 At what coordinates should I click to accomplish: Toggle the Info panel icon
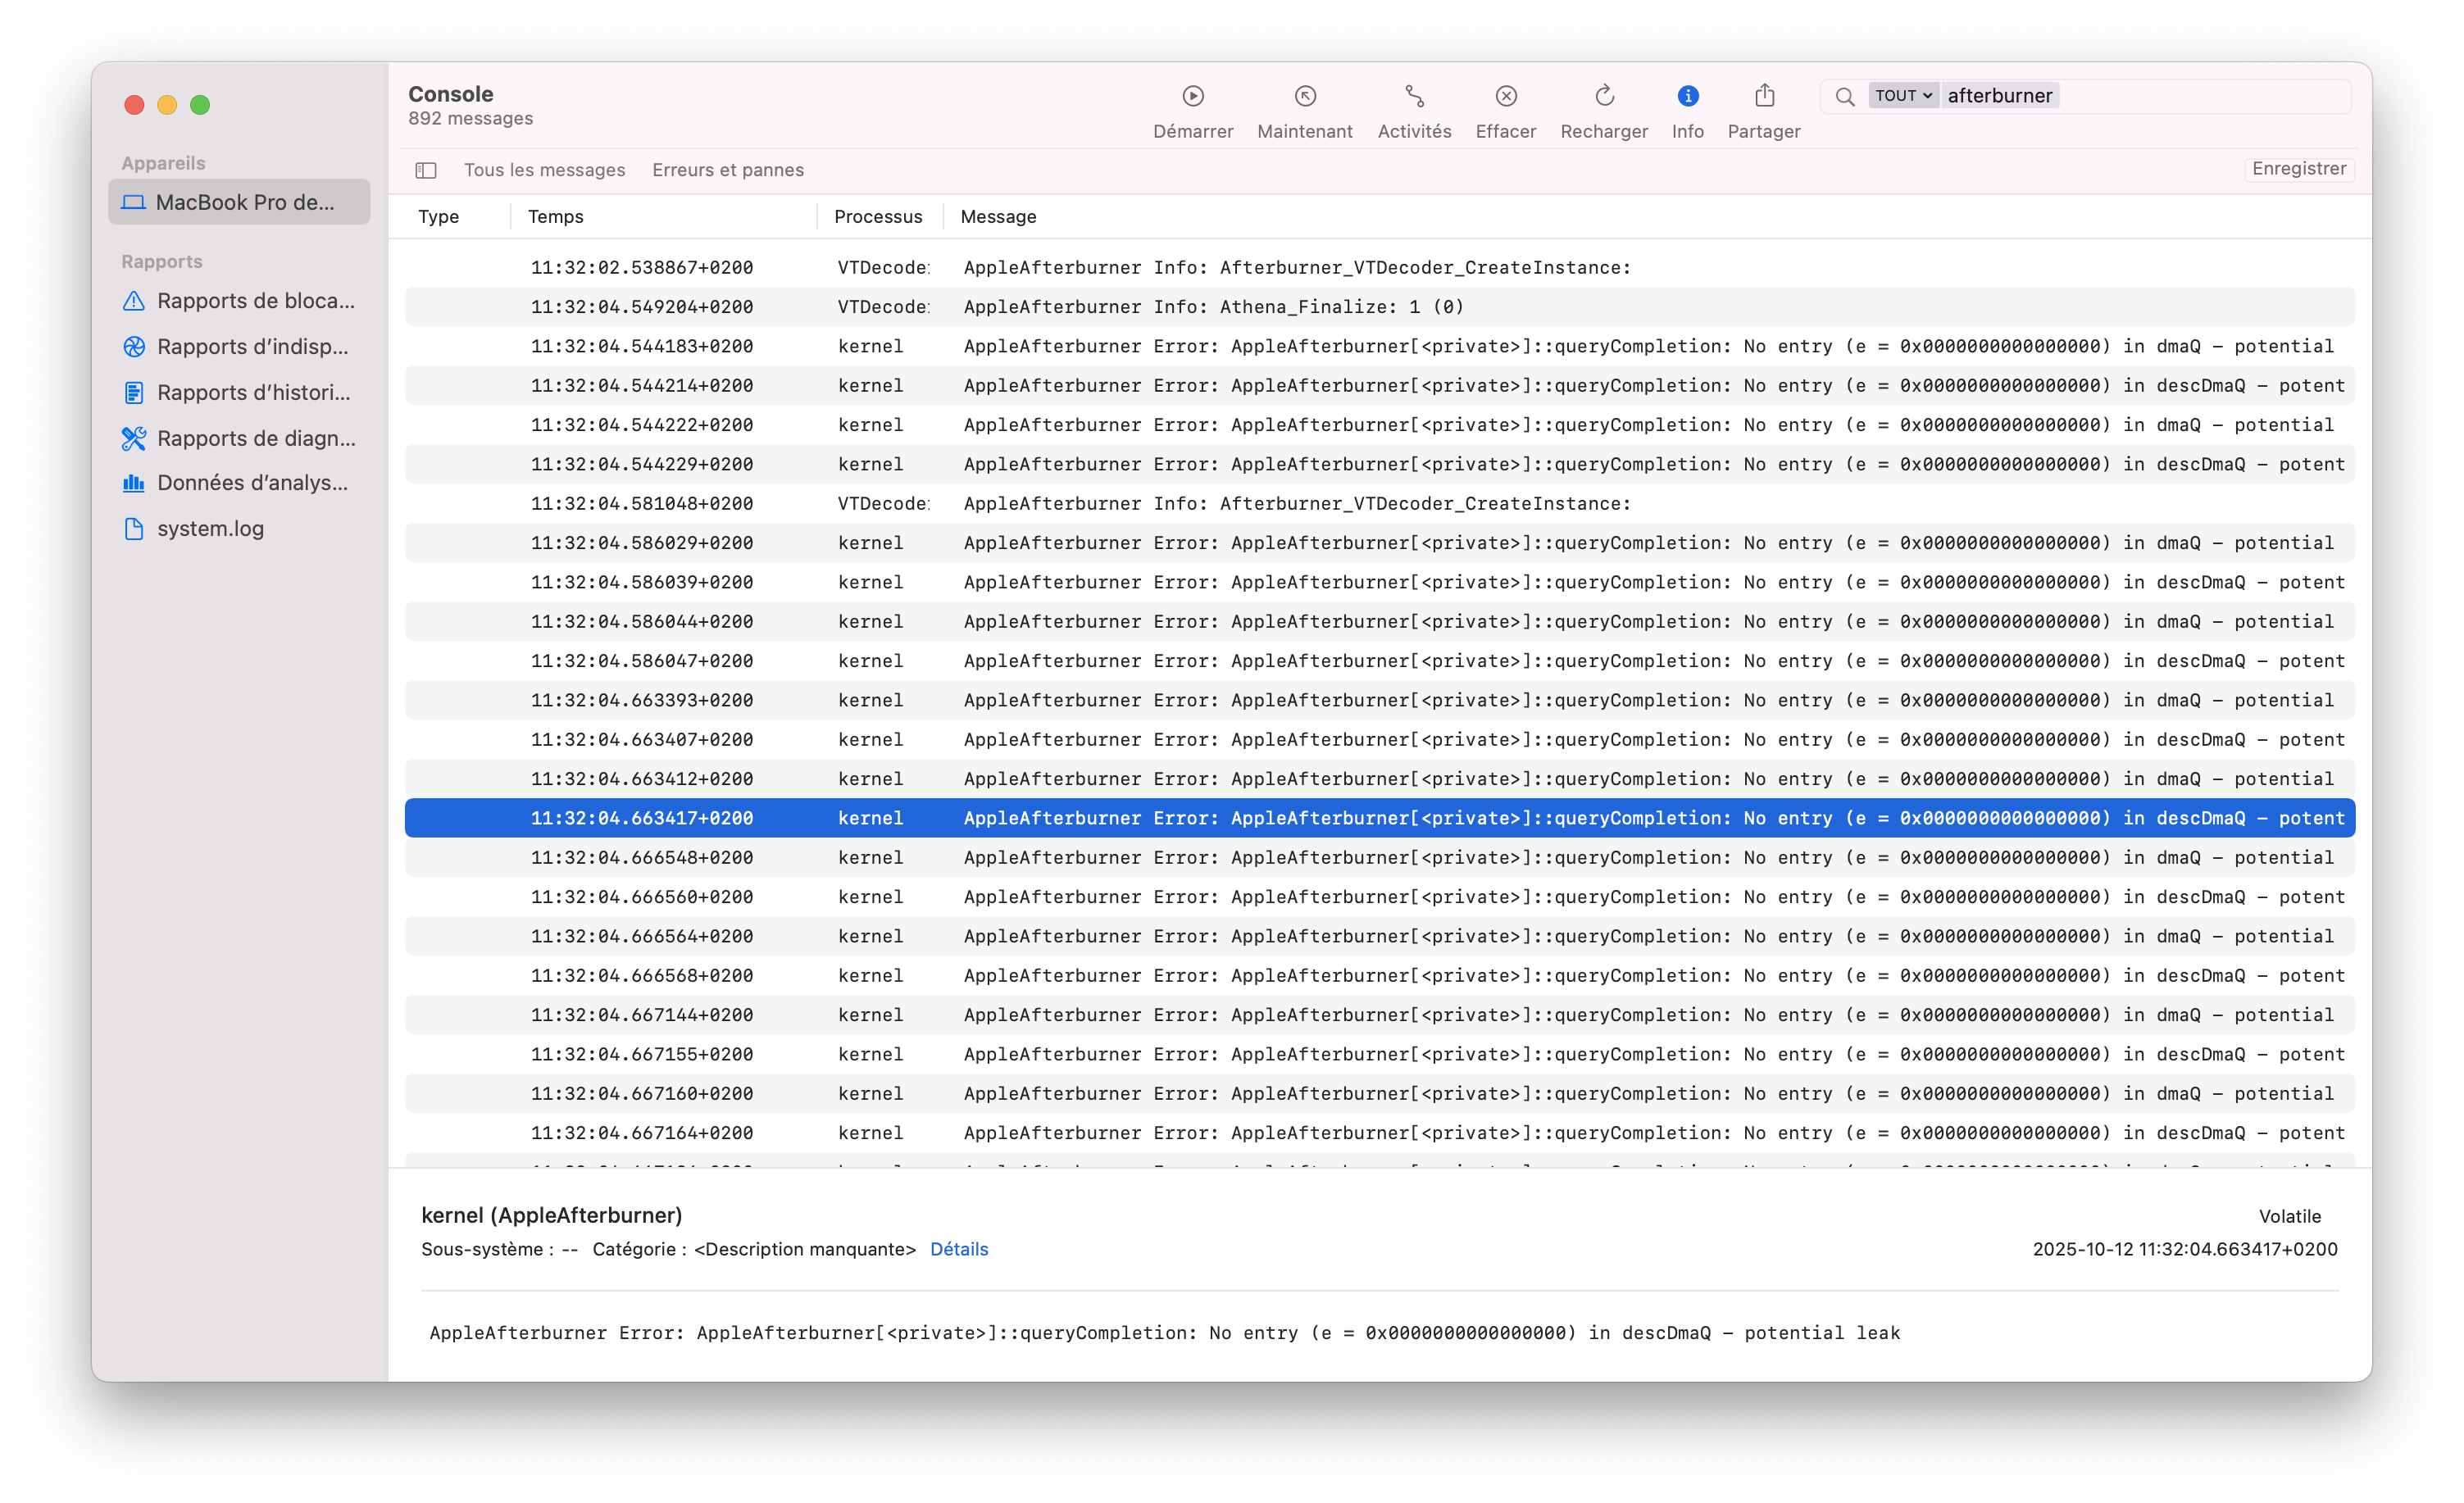point(1687,96)
